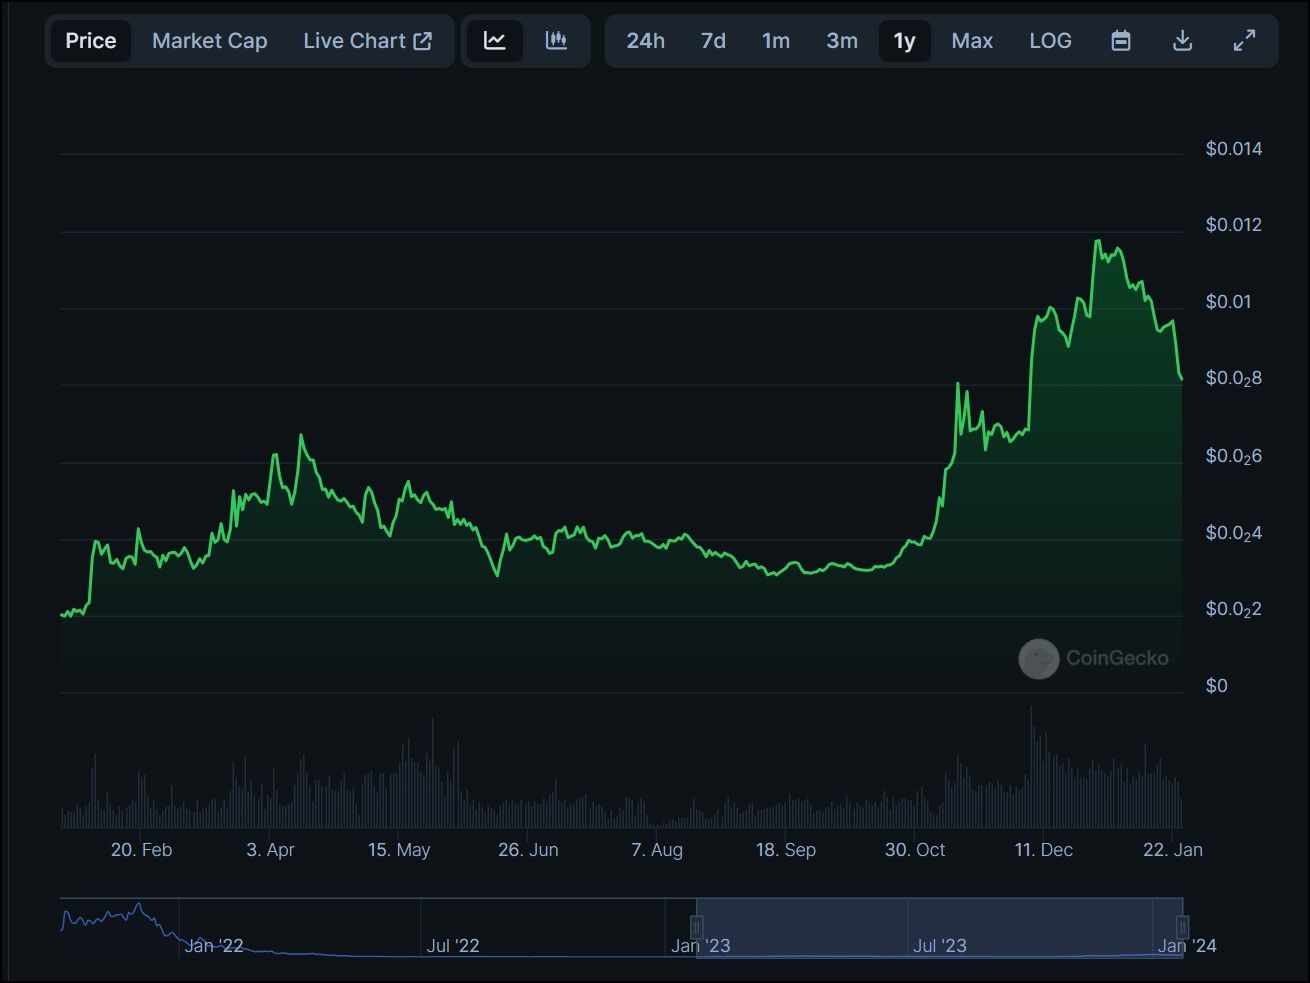The width and height of the screenshot is (1310, 983).
Task: Choose the 1m time range
Action: (x=775, y=41)
